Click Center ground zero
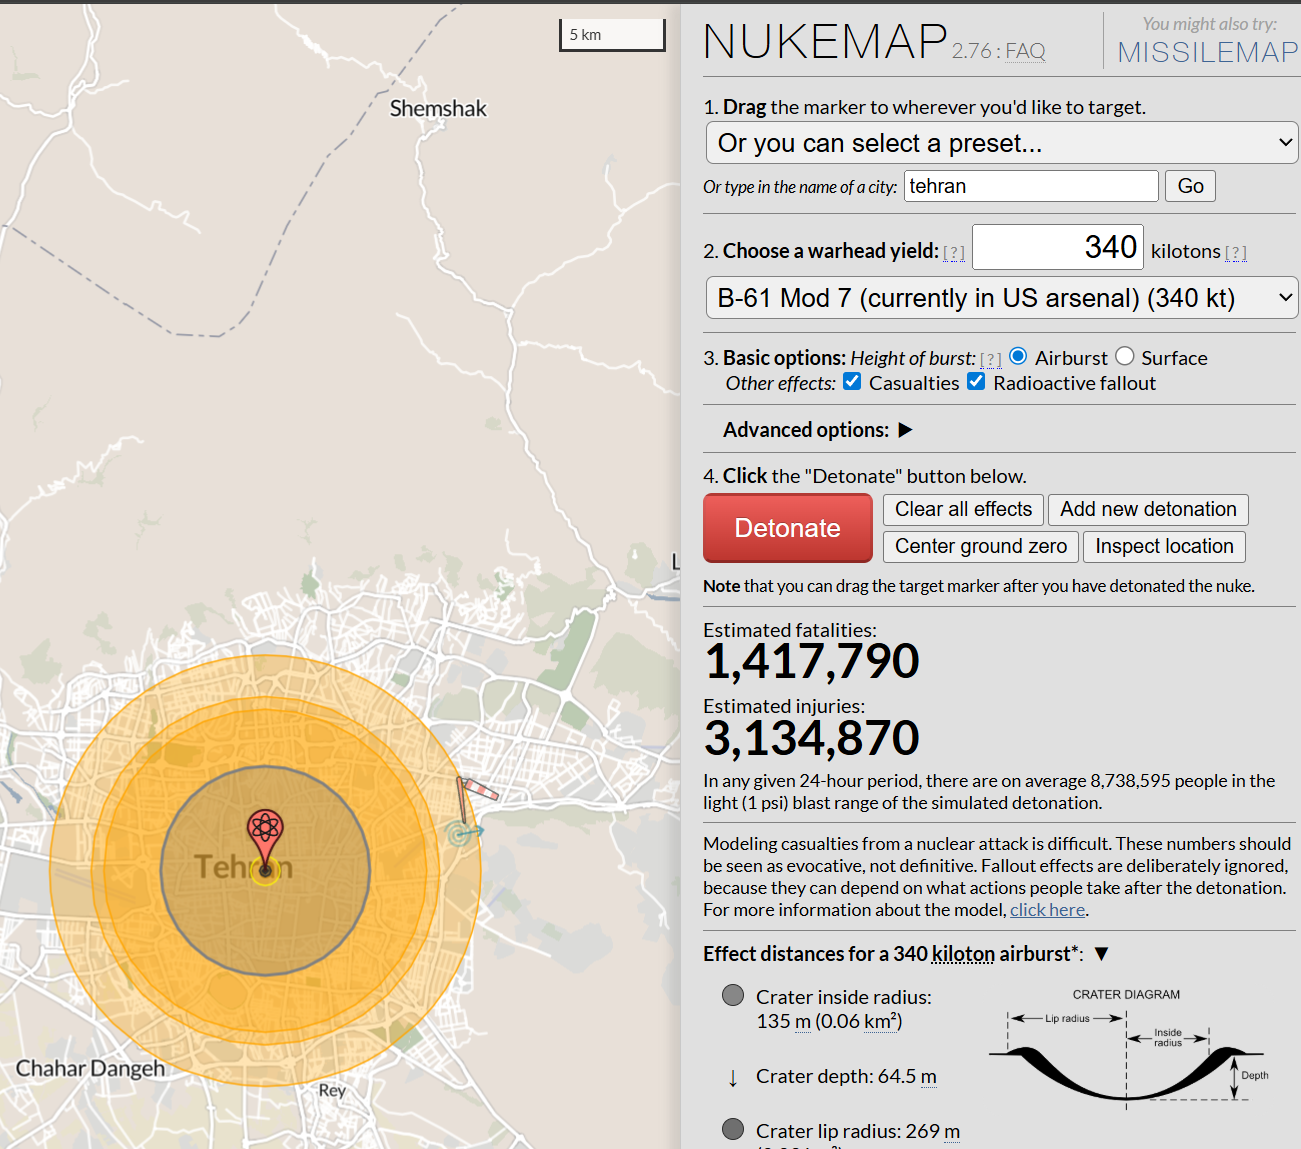This screenshot has height=1149, width=1301. click(x=981, y=547)
